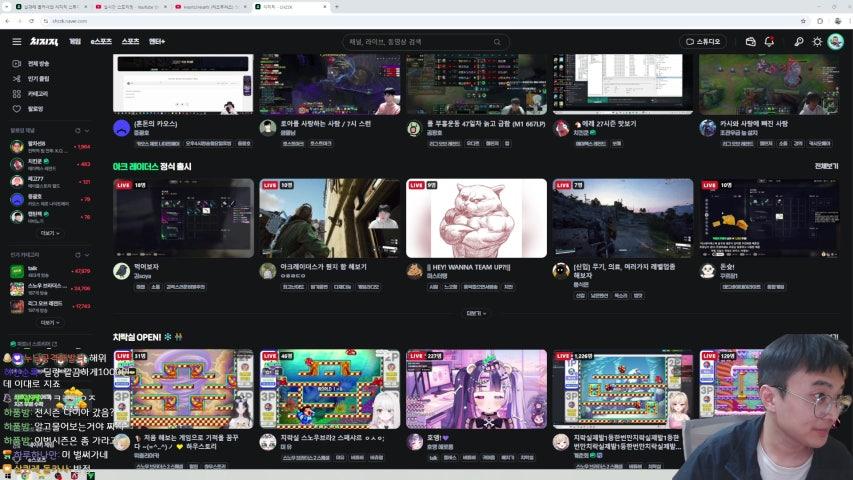
Task: Click 전체보기 link for Arc Raiders section
Action: pos(825,166)
